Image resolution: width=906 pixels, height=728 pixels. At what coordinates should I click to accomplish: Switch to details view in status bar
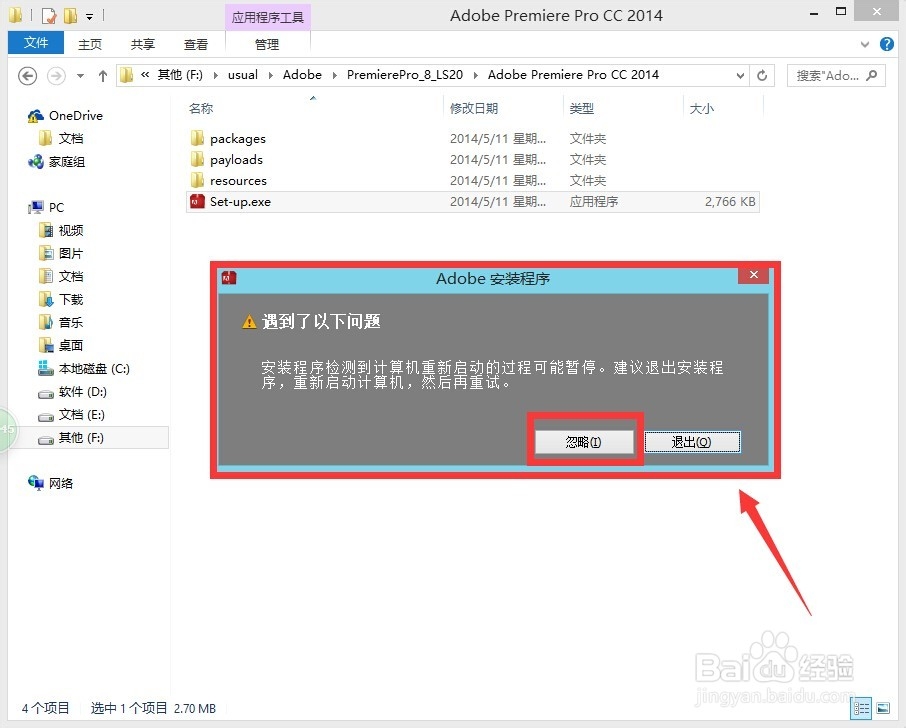pyautogui.click(x=861, y=709)
